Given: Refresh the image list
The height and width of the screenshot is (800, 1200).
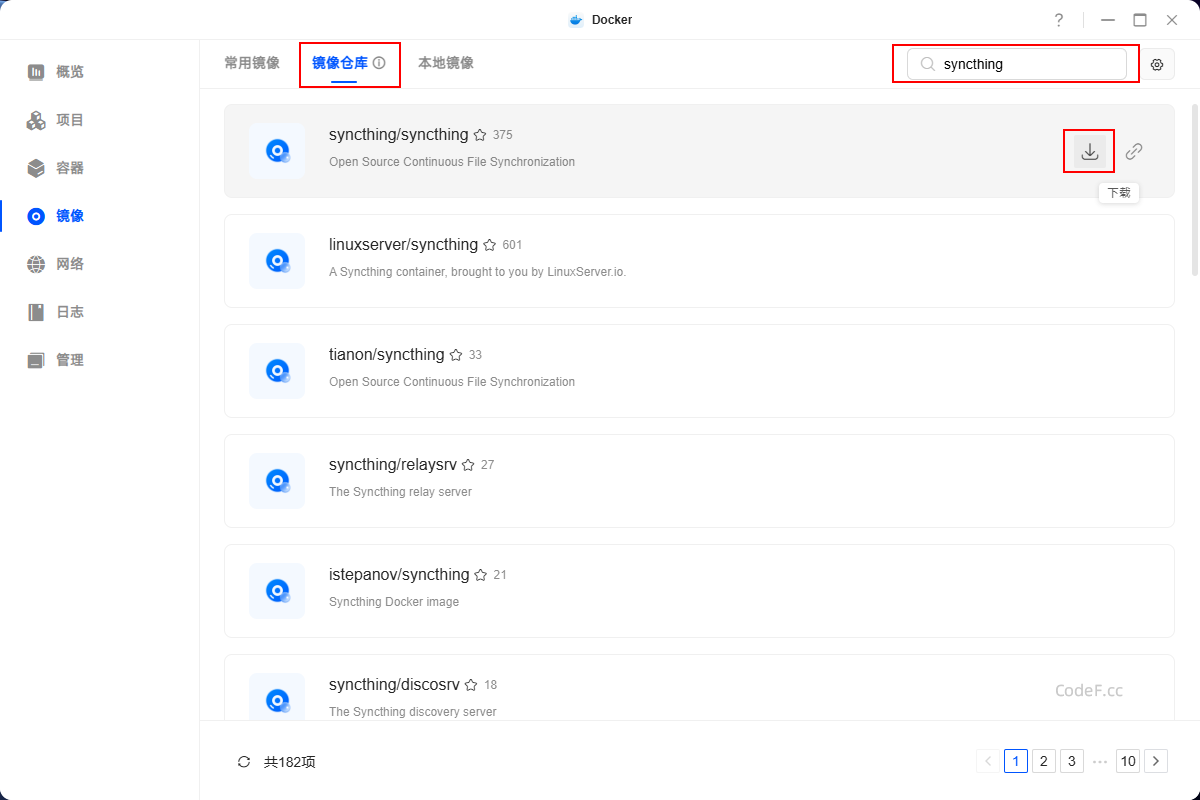Looking at the screenshot, I should click(x=244, y=762).
